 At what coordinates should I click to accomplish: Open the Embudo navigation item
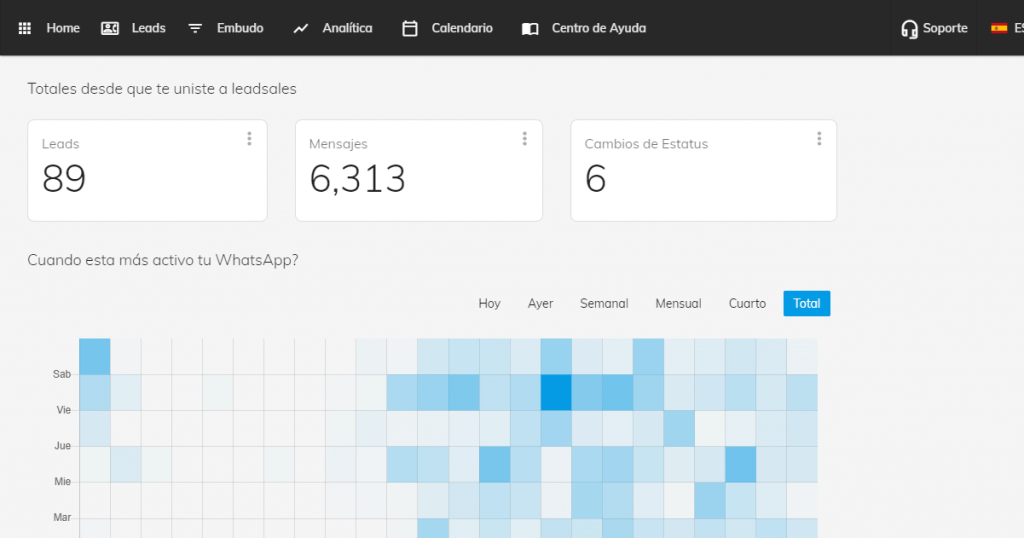click(240, 28)
